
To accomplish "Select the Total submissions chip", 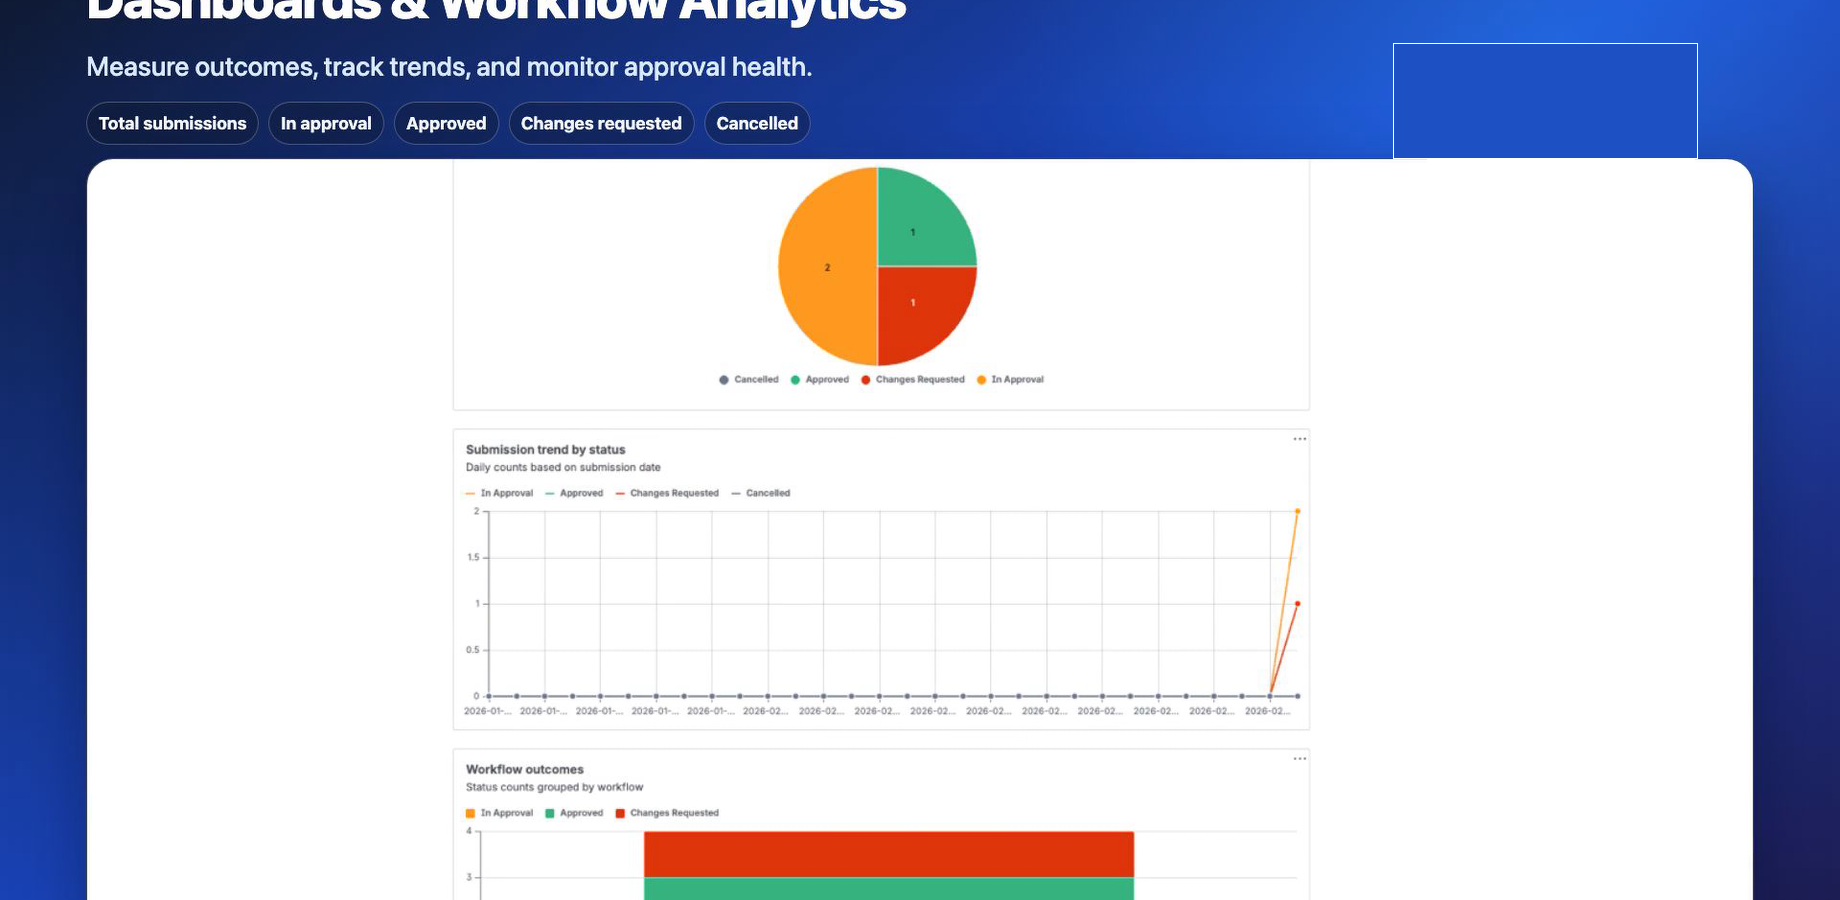I will coord(172,123).
